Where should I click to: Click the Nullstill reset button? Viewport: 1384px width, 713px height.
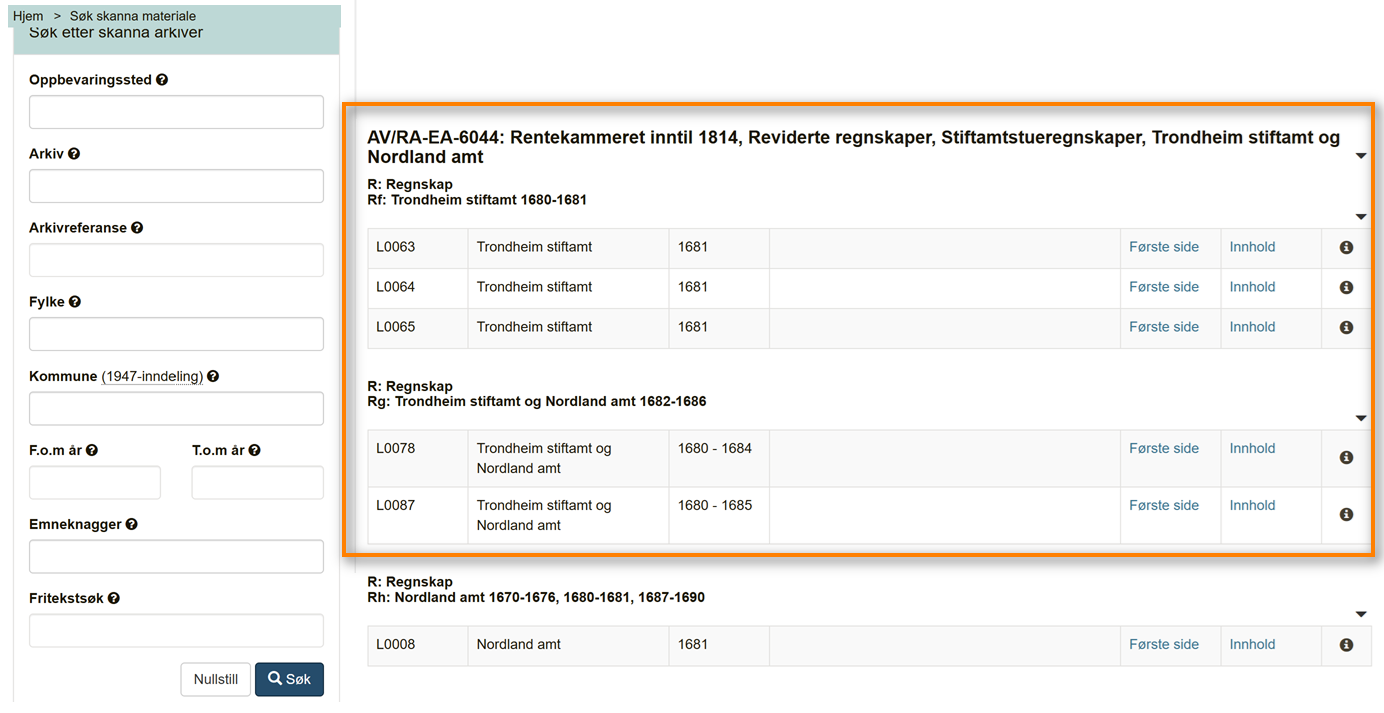pyautogui.click(x=215, y=679)
